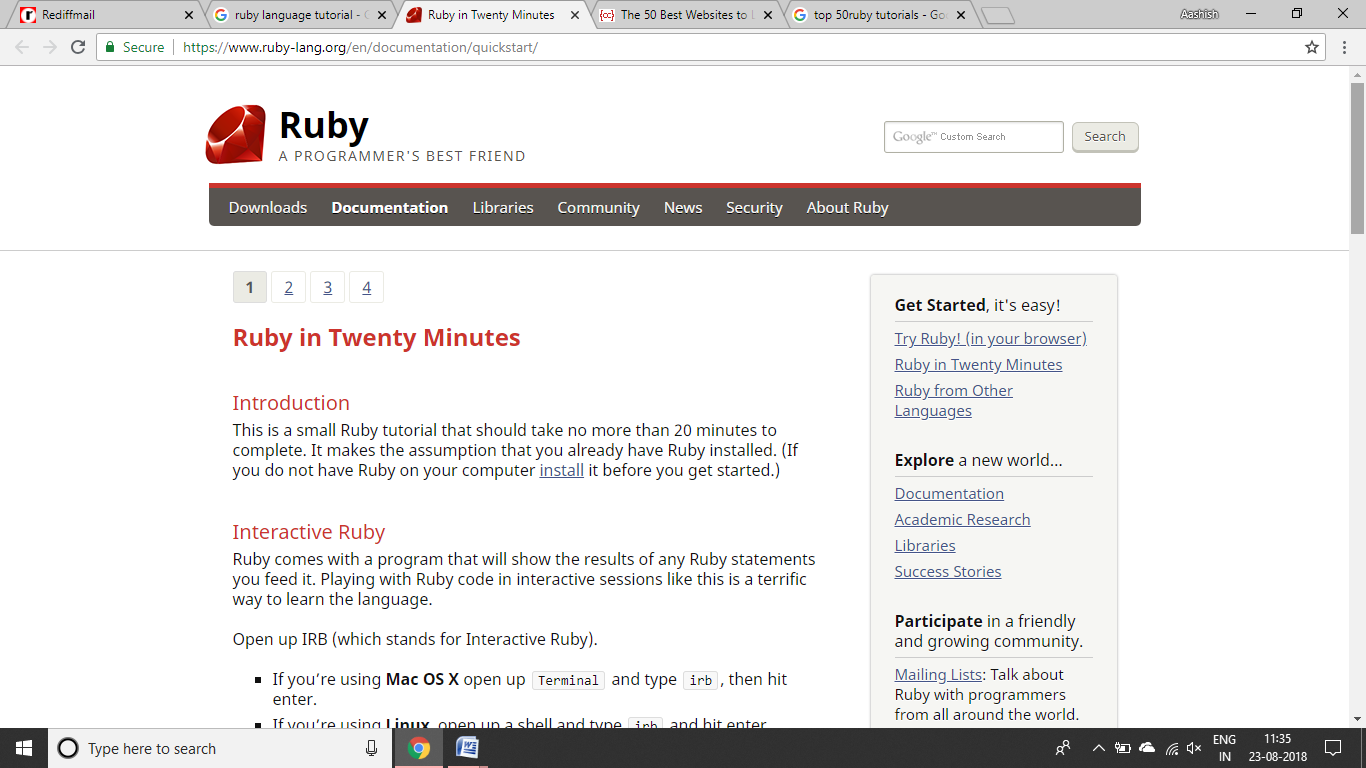Open Word from the taskbar
Screen dimensions: 1366x768
tap(467, 748)
